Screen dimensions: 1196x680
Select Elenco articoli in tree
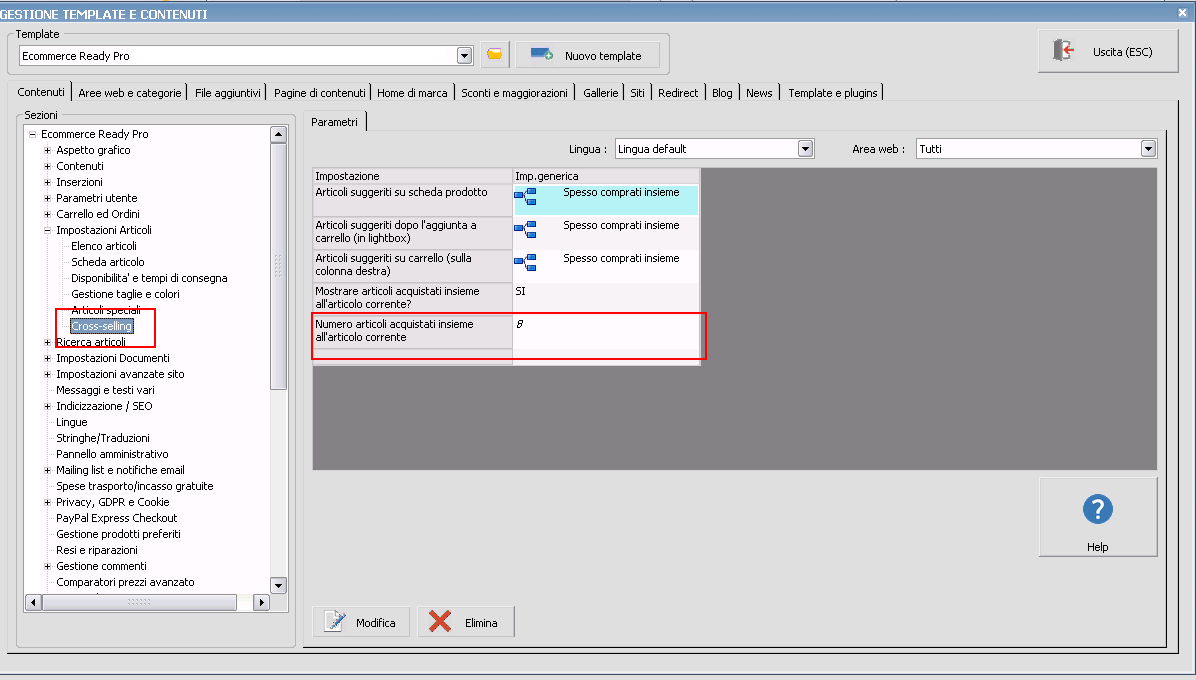pos(104,246)
